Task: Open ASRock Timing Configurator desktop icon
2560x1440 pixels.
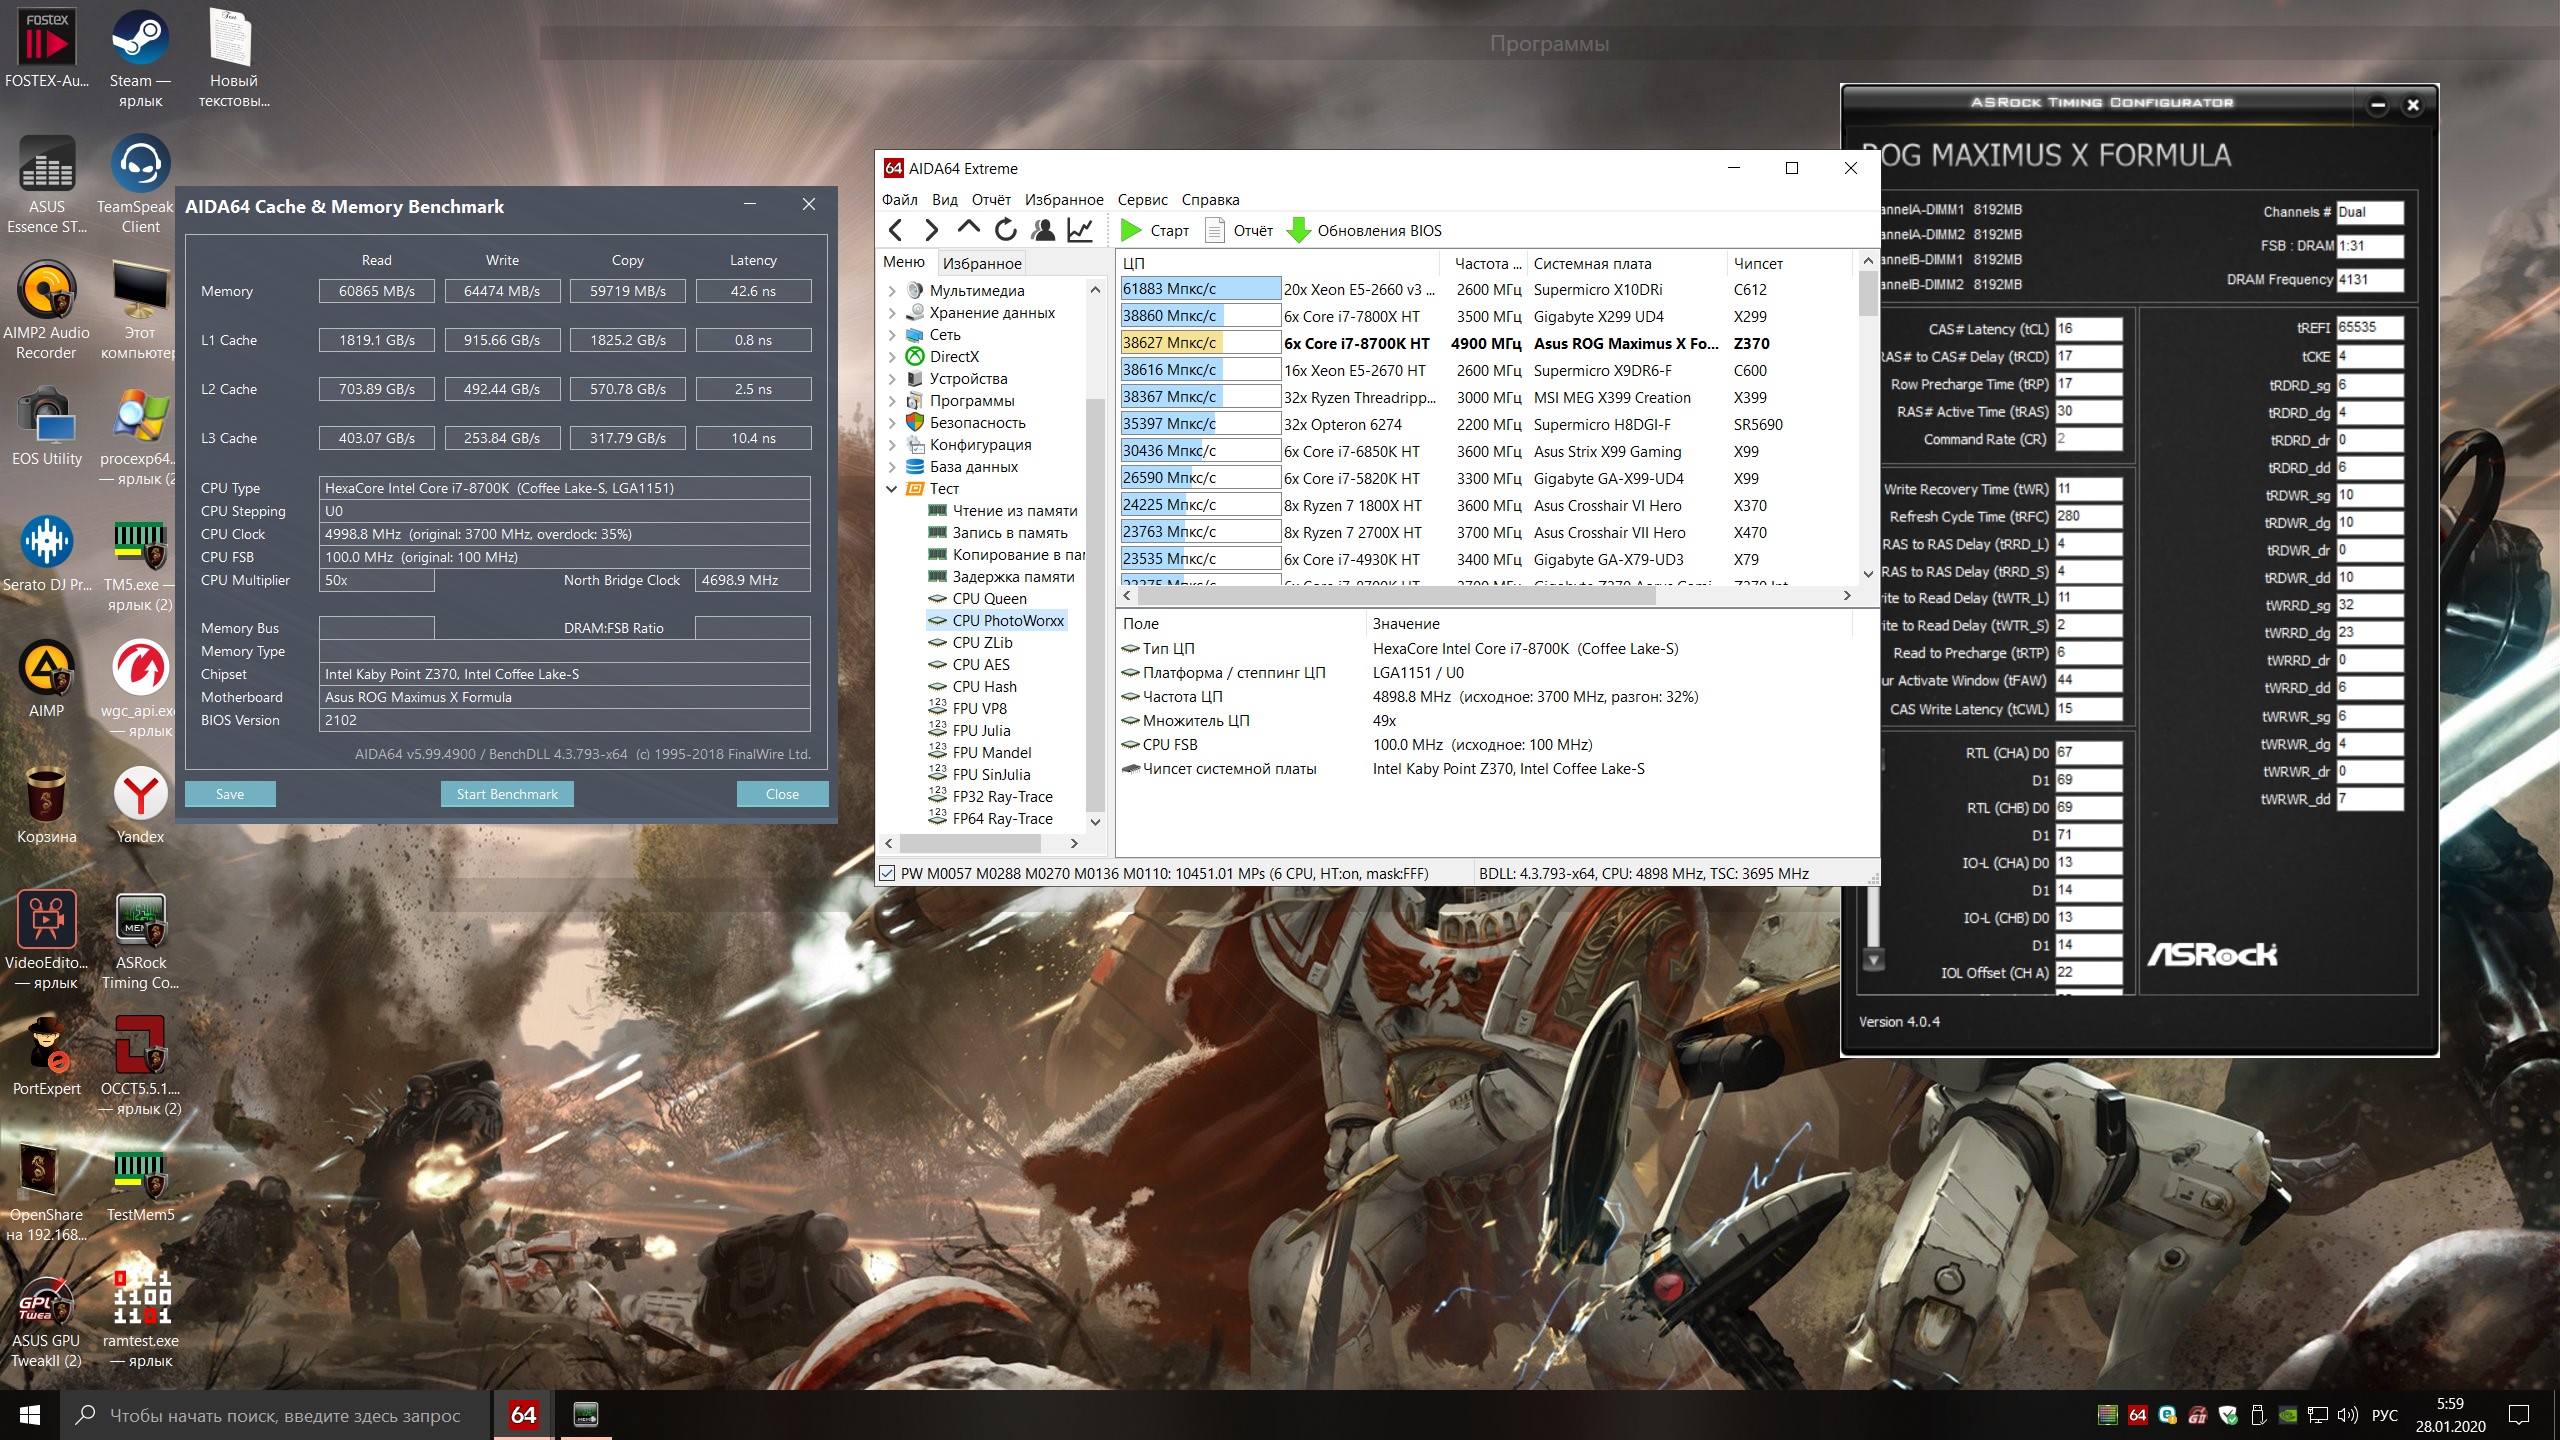Action: pyautogui.click(x=140, y=922)
